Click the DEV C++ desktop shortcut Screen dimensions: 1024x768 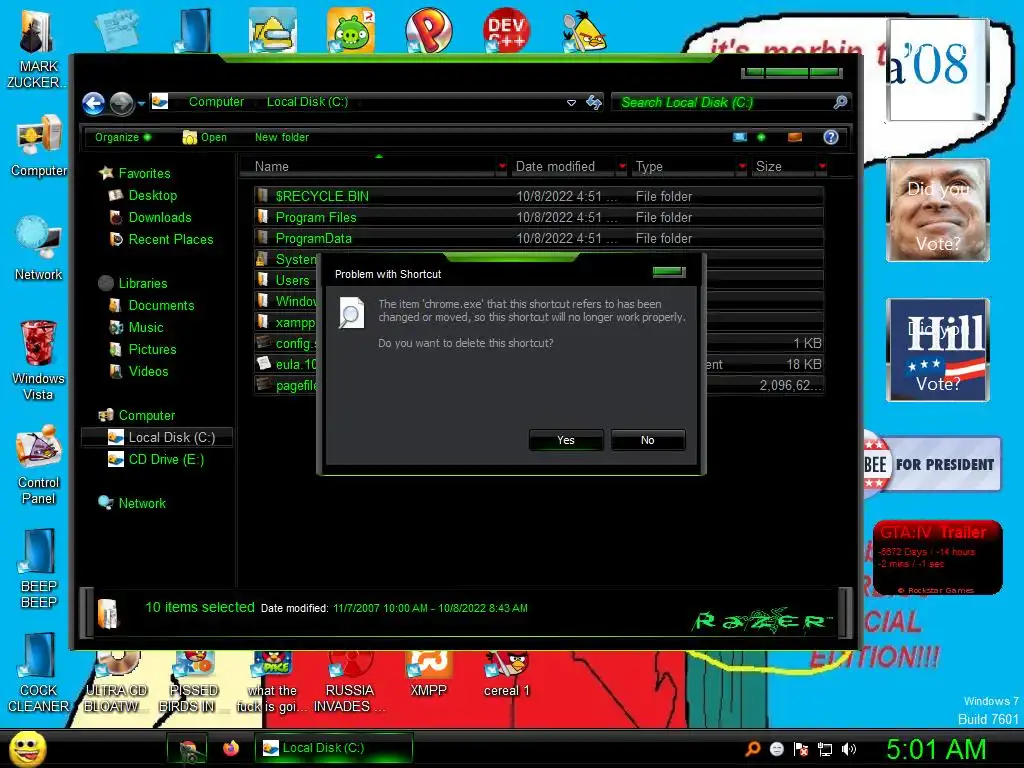(506, 30)
